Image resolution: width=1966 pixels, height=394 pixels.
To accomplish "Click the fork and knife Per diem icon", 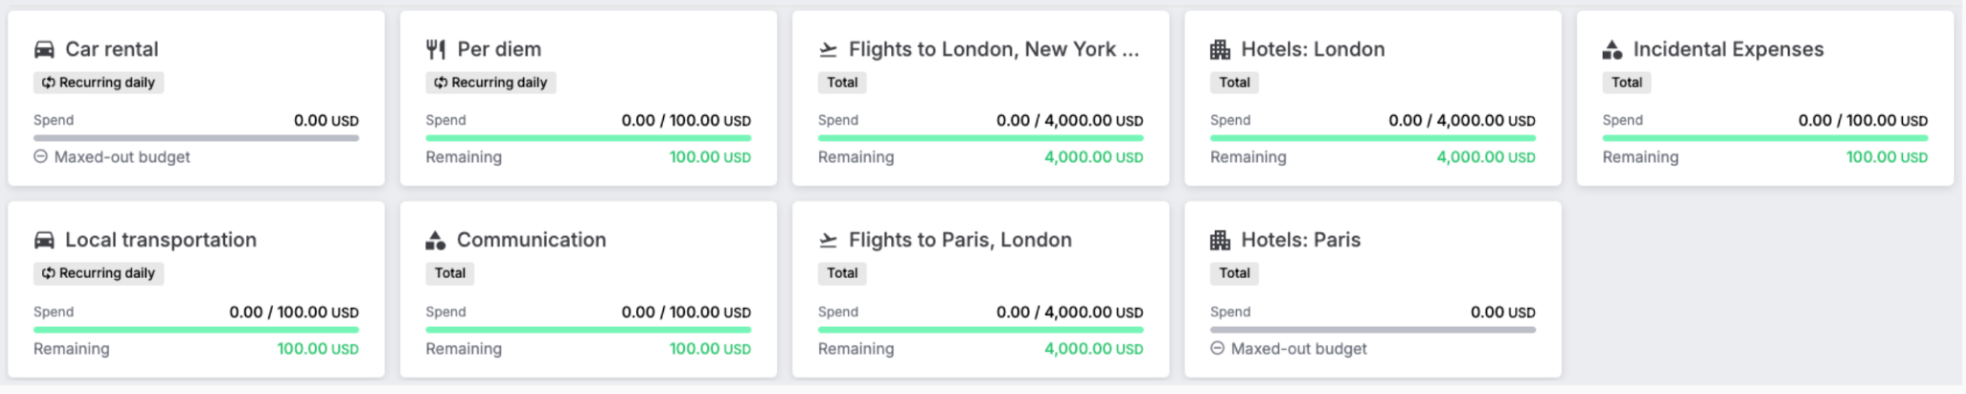I will (x=436, y=49).
